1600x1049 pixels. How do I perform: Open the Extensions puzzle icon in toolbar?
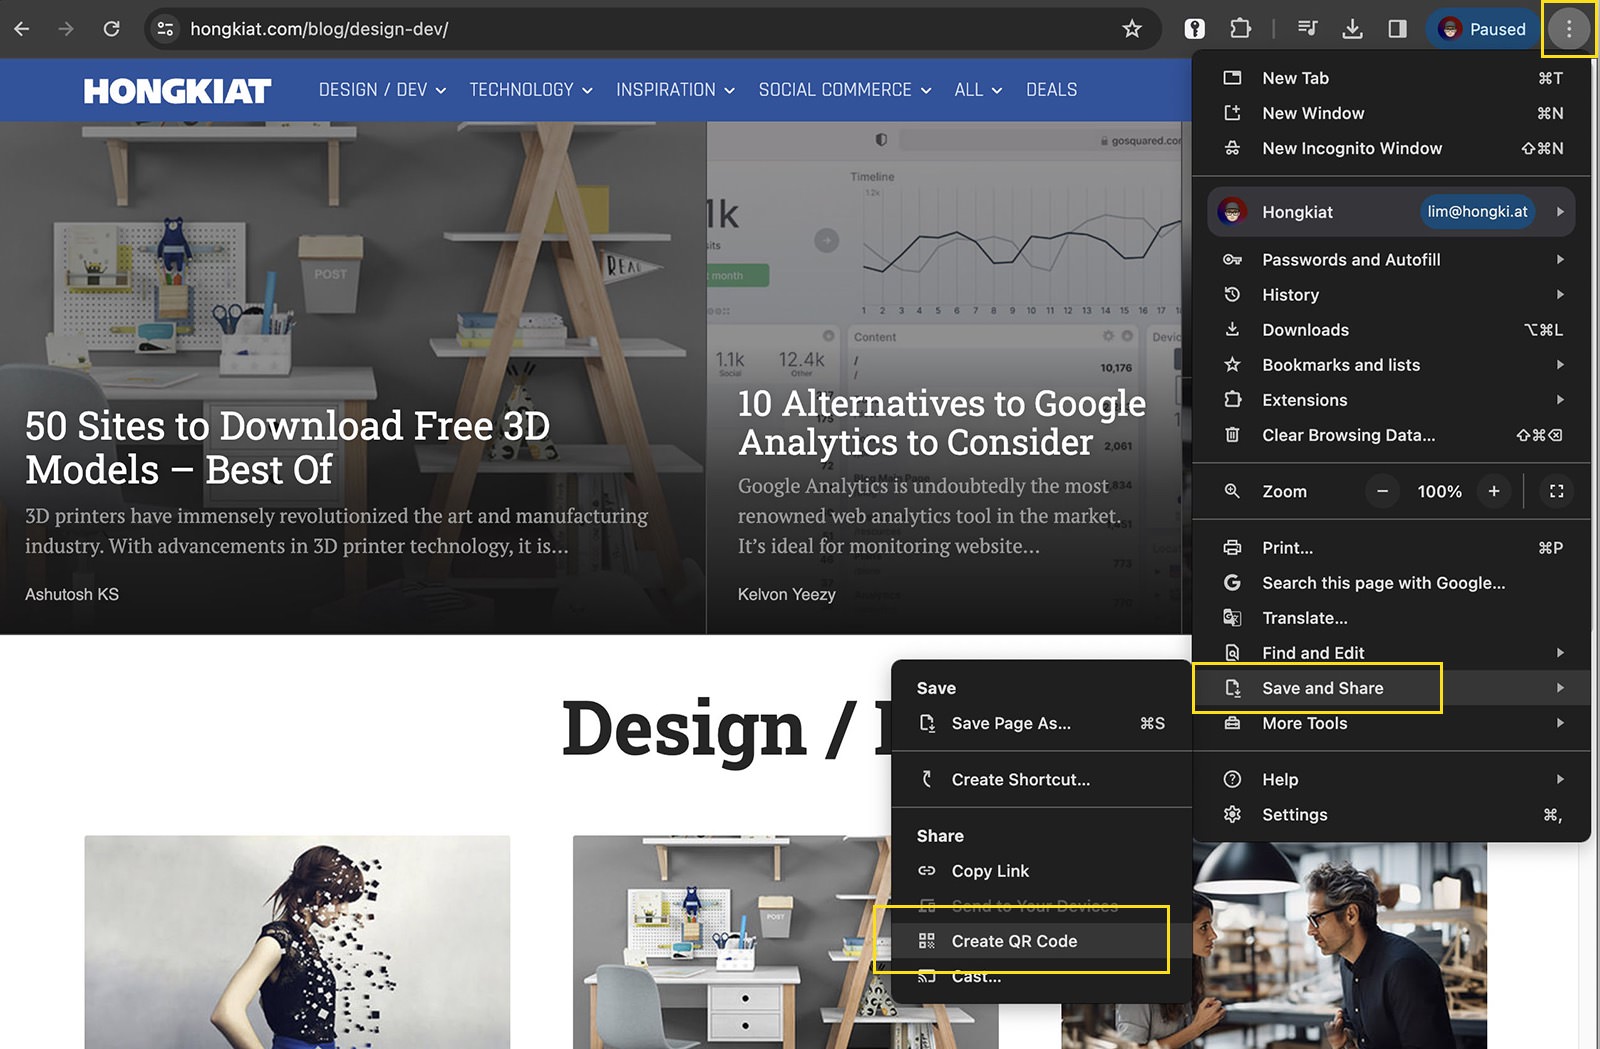pos(1240,29)
